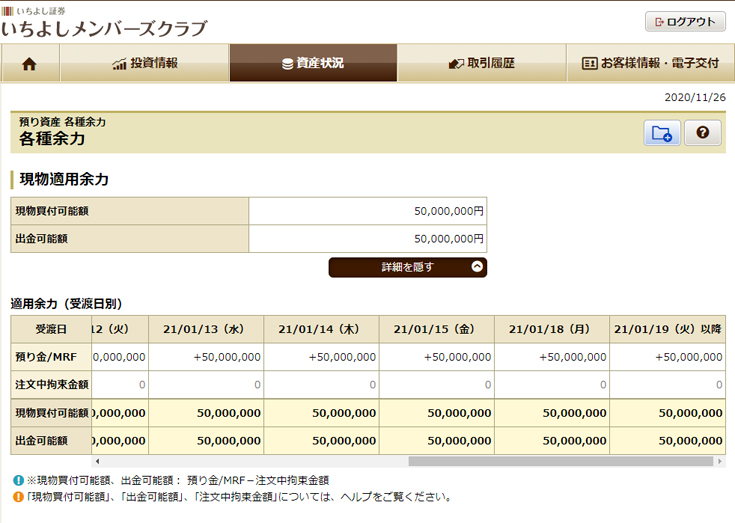Viewport: 735px width, 523px height.
Task: Click the right arrow of the table scrollbar
Action: point(720,462)
